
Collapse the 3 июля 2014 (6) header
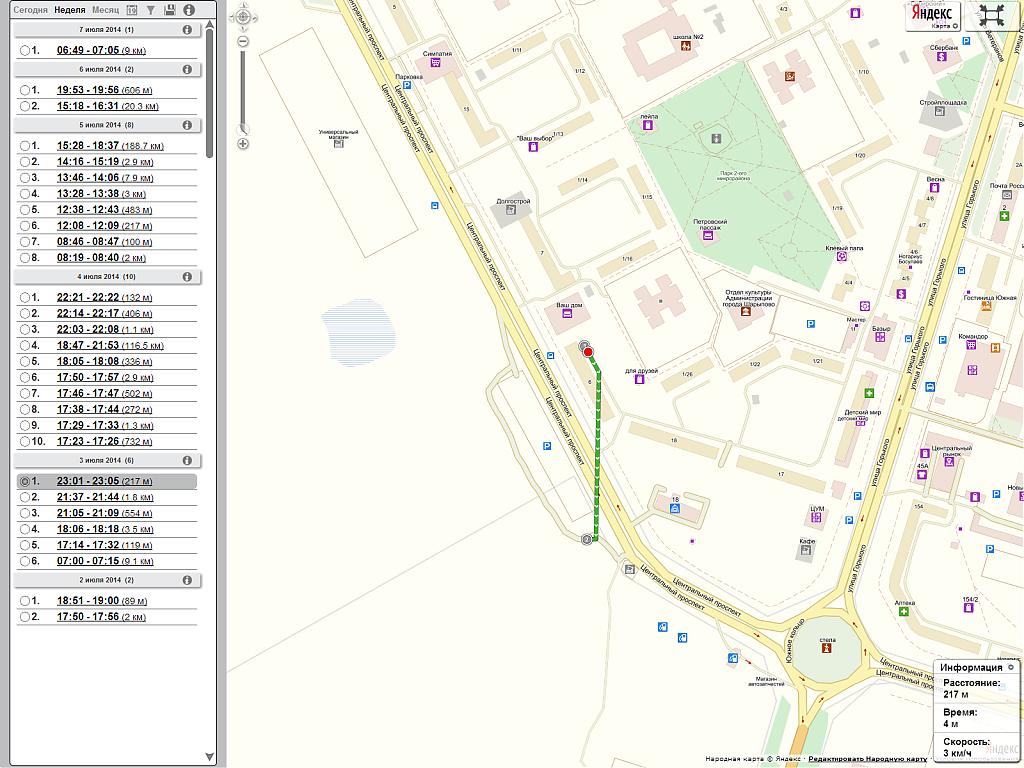point(106,460)
